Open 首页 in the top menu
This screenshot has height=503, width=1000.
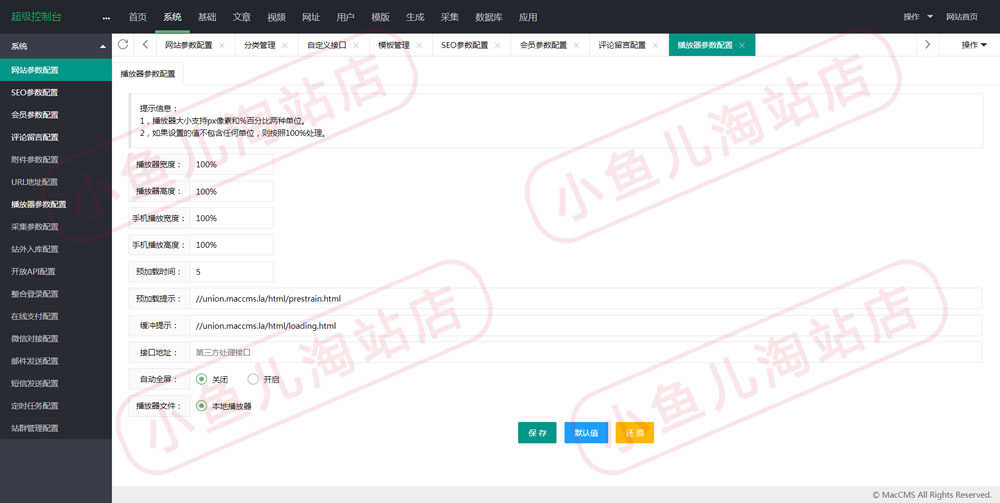137,17
